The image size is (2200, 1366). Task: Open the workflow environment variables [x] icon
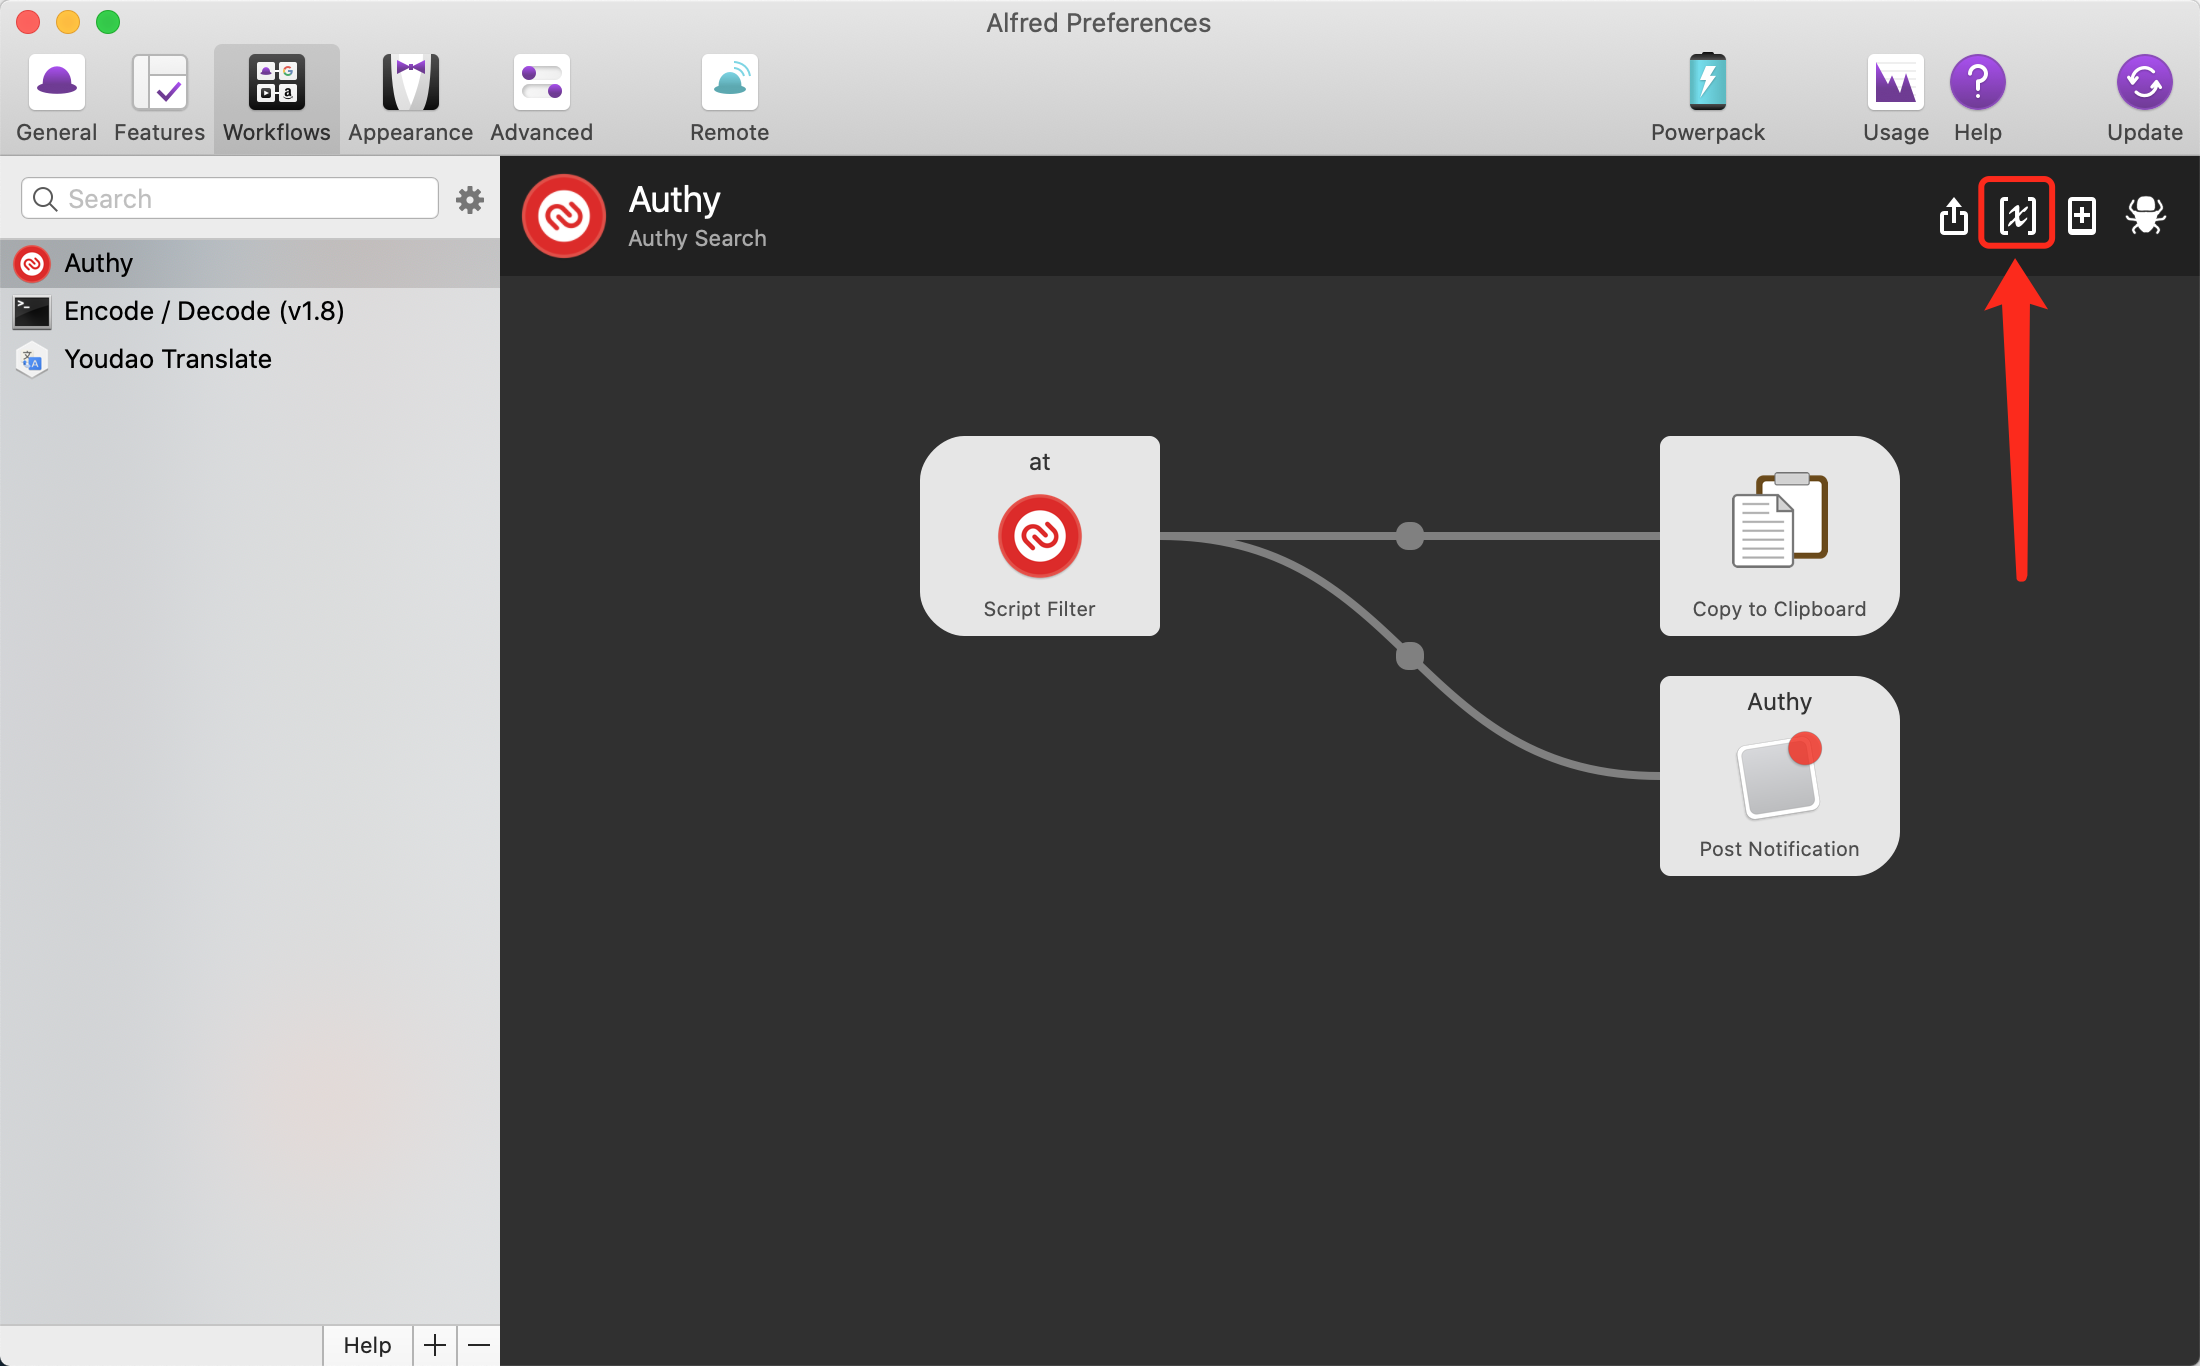tap(2016, 214)
